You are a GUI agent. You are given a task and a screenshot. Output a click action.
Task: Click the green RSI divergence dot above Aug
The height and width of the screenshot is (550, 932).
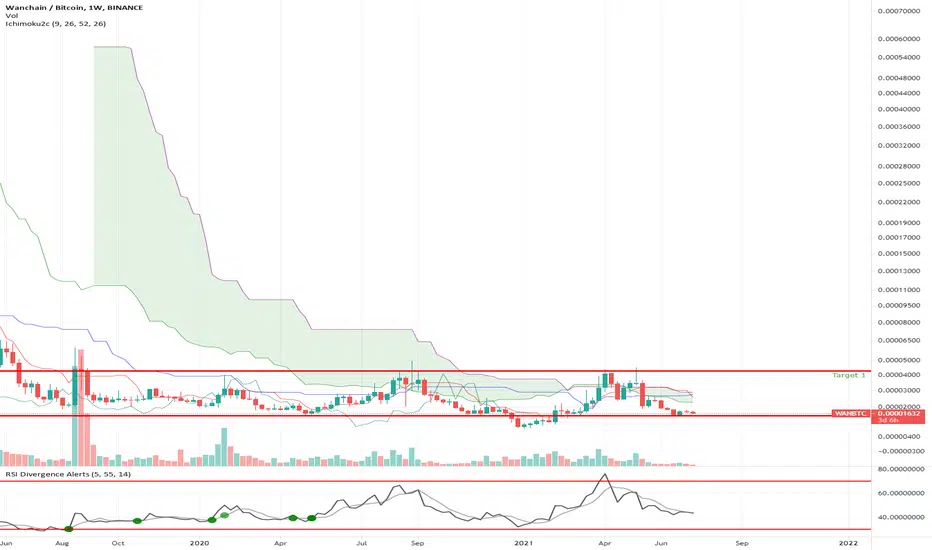(x=69, y=529)
